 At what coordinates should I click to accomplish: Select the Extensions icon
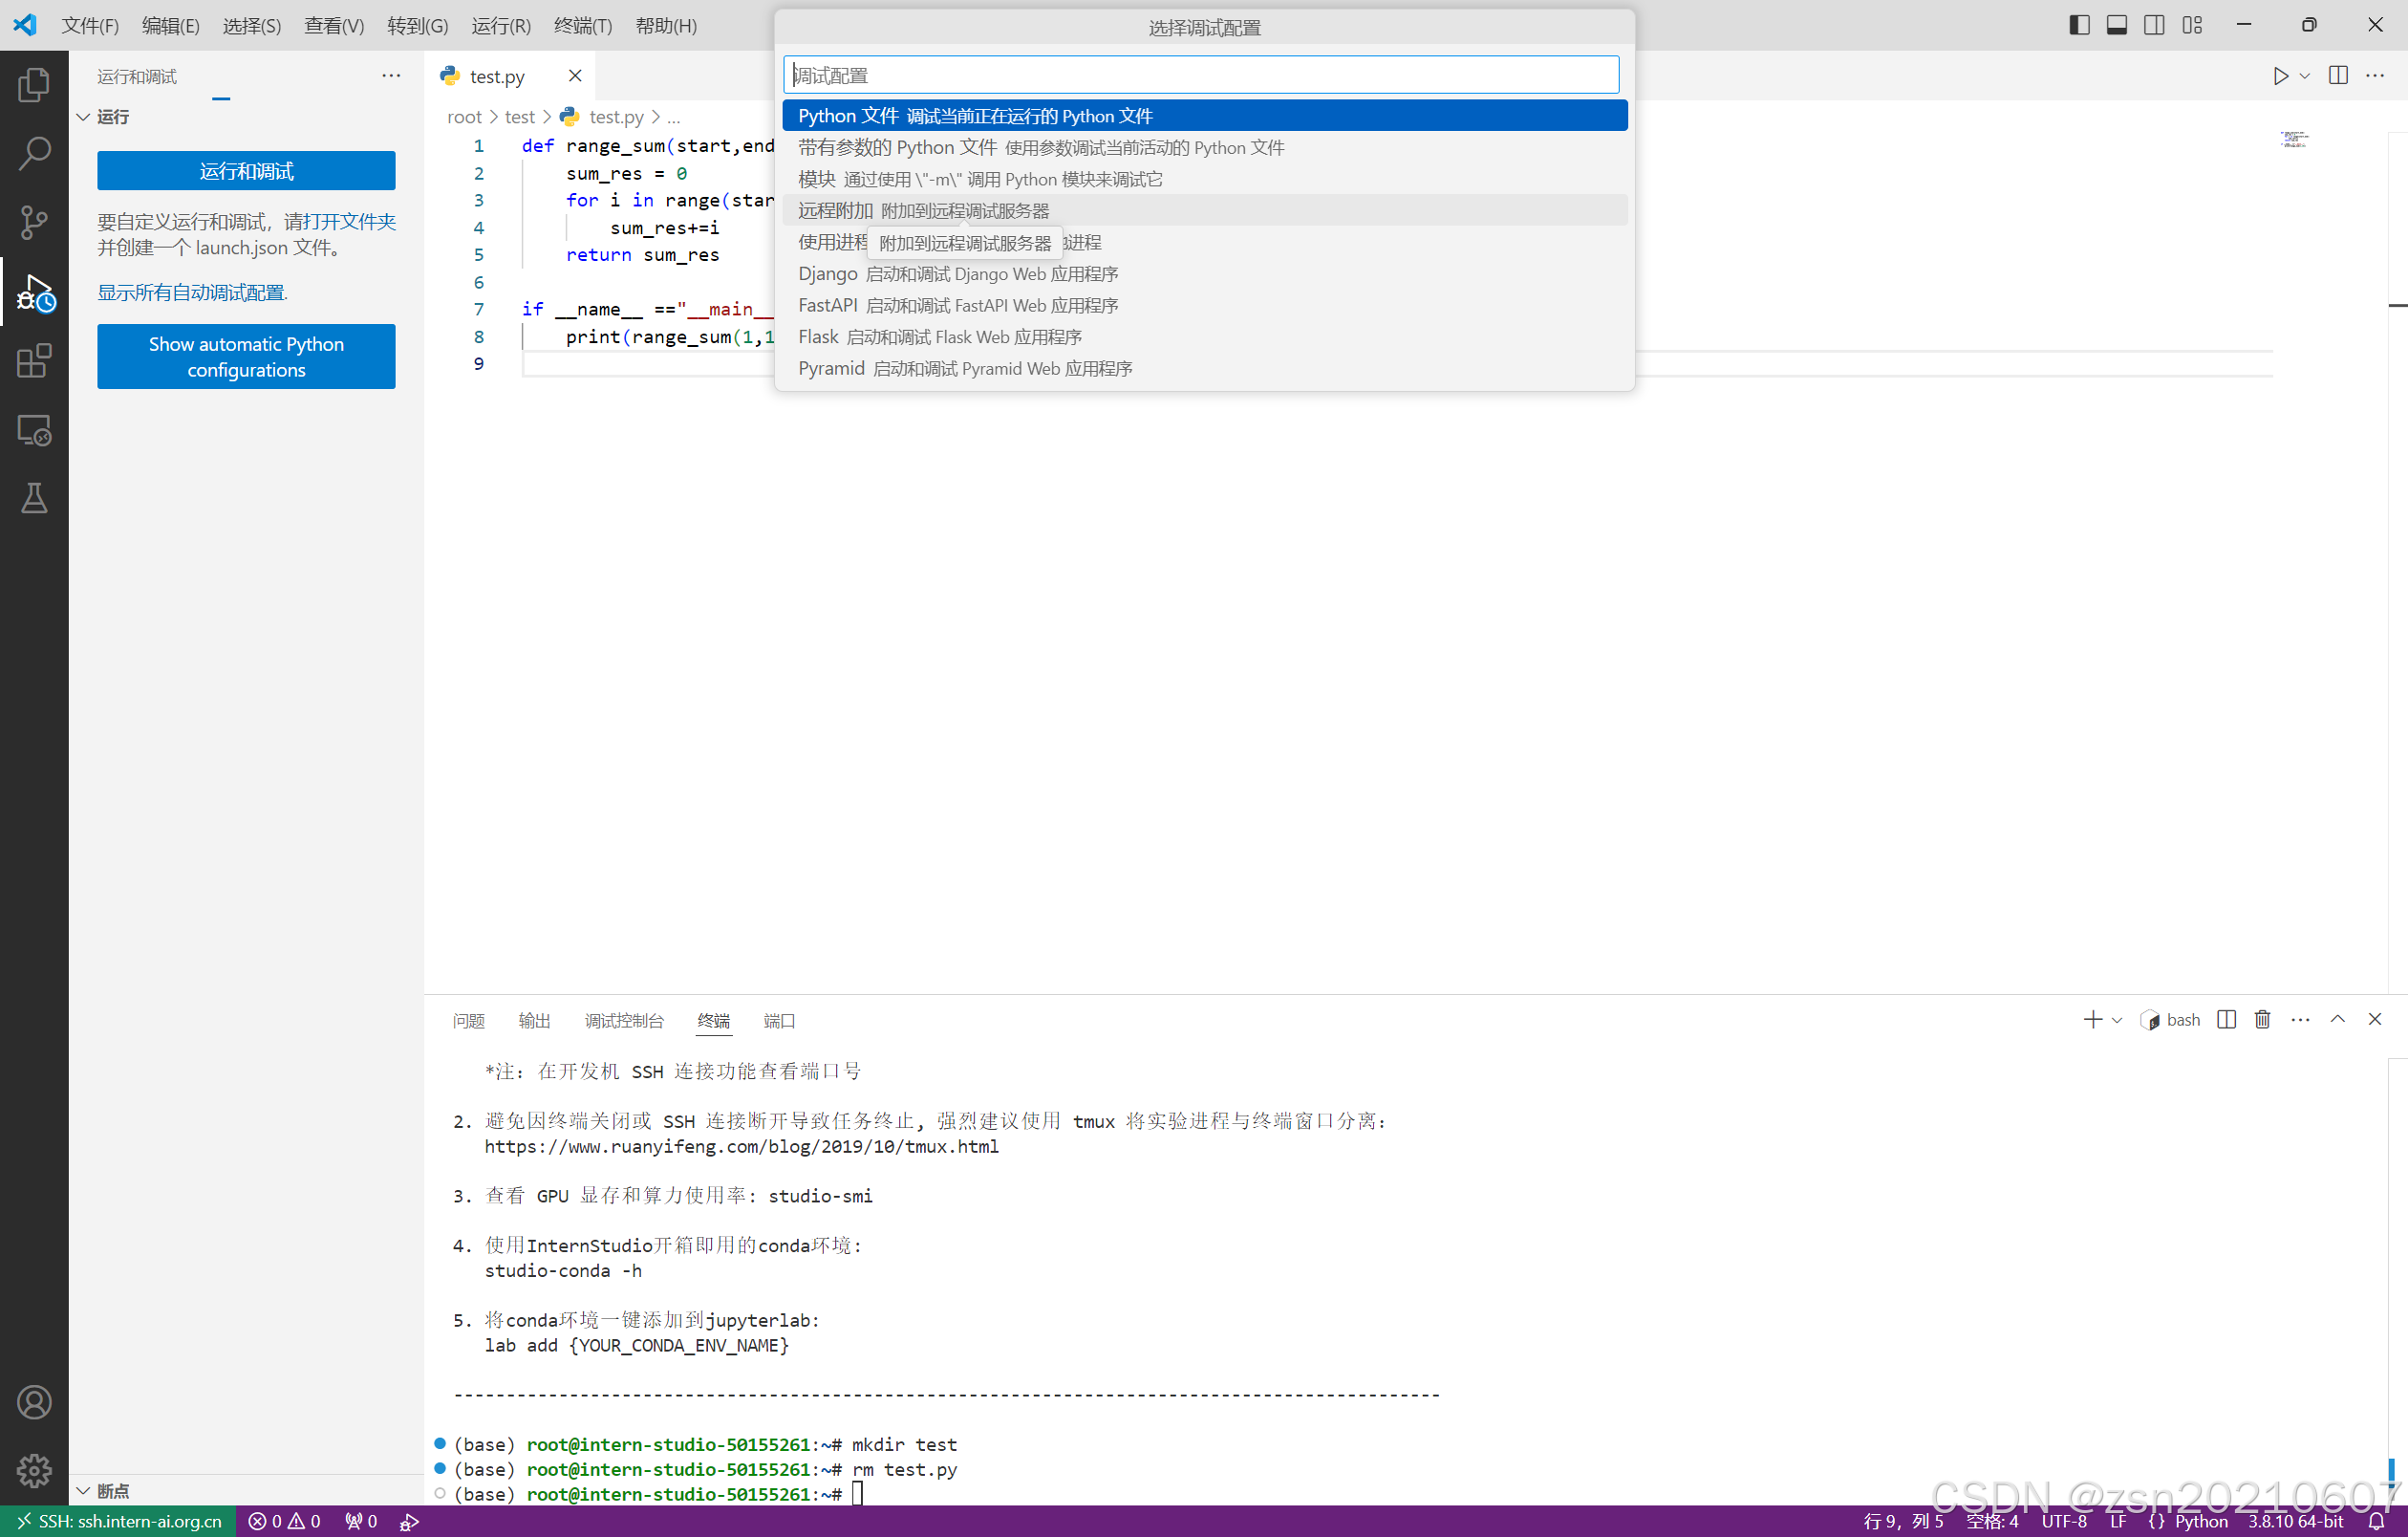(34, 361)
